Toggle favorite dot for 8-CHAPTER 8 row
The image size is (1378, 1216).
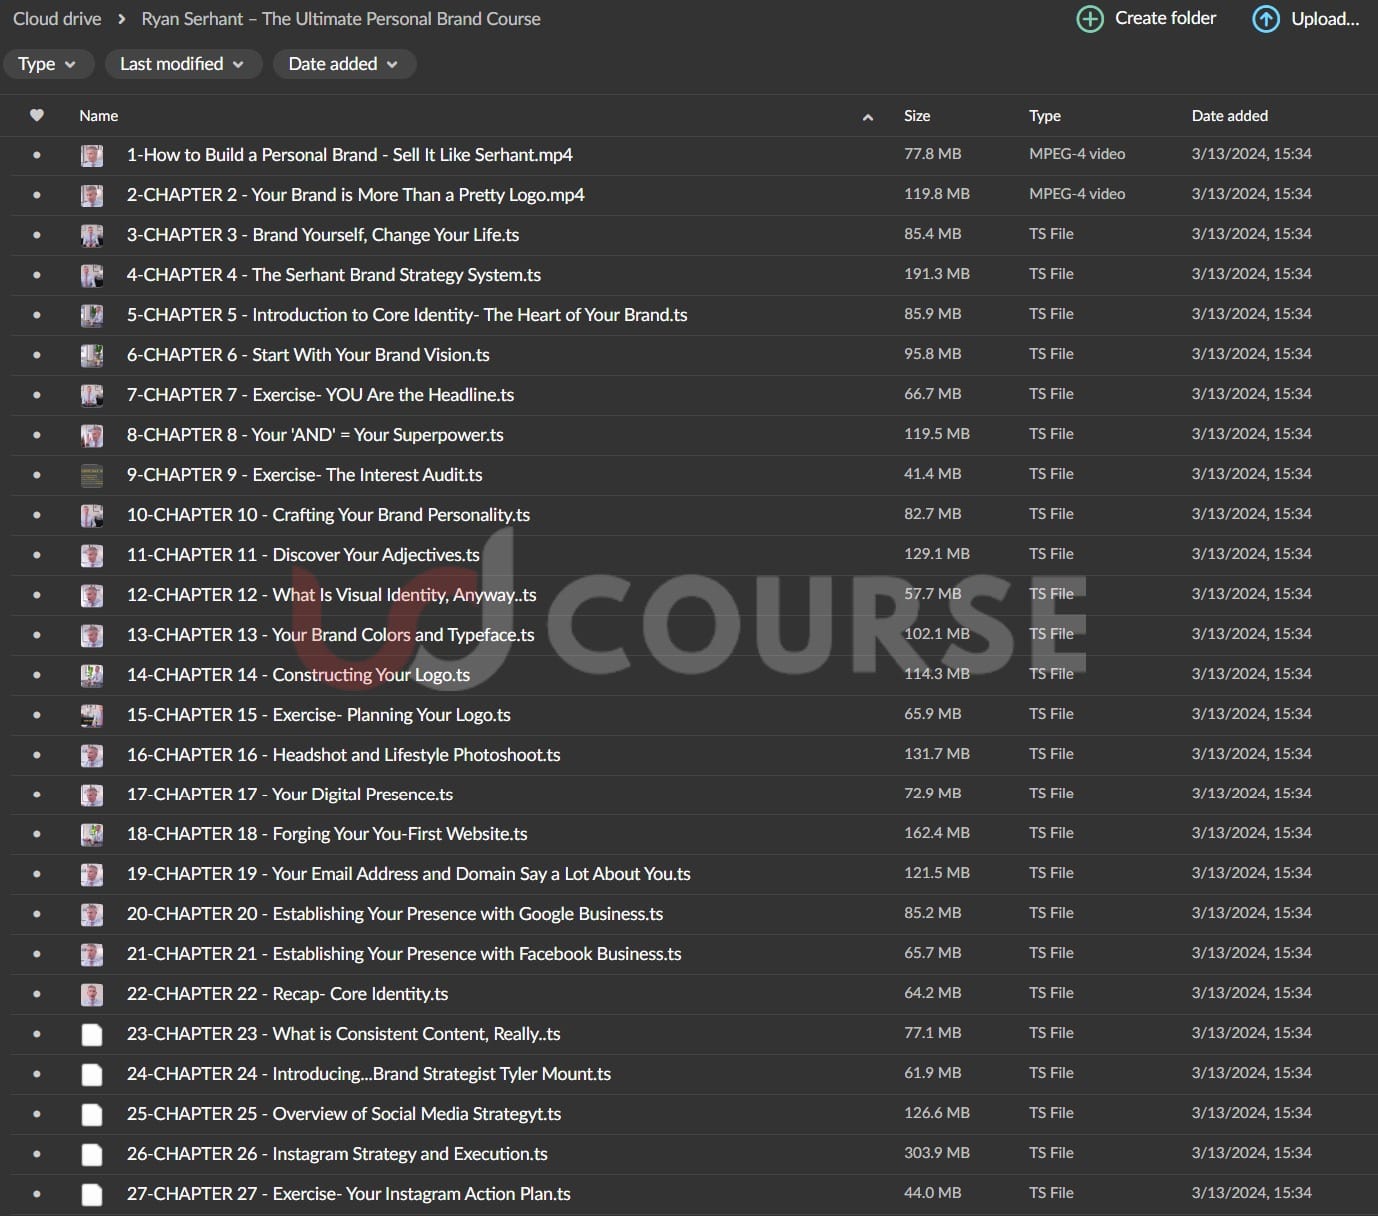pyautogui.click(x=37, y=435)
